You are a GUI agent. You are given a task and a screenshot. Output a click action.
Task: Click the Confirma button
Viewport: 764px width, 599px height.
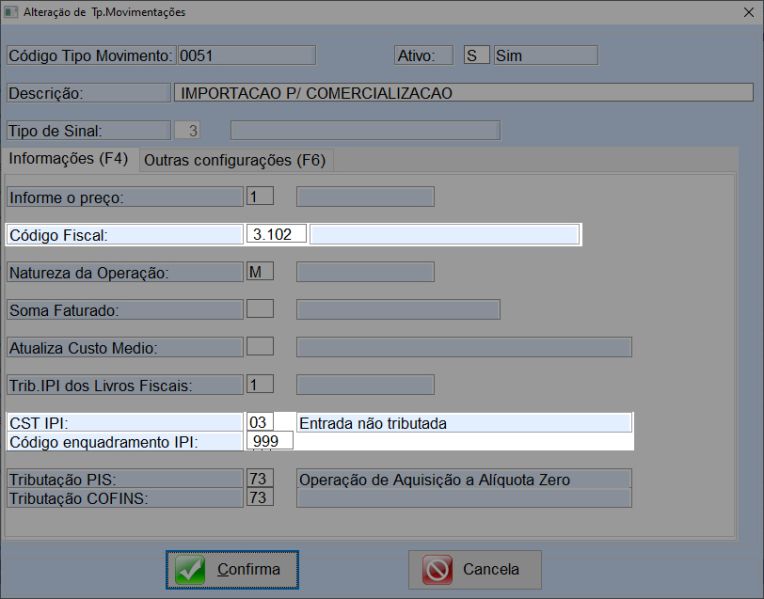[232, 569]
